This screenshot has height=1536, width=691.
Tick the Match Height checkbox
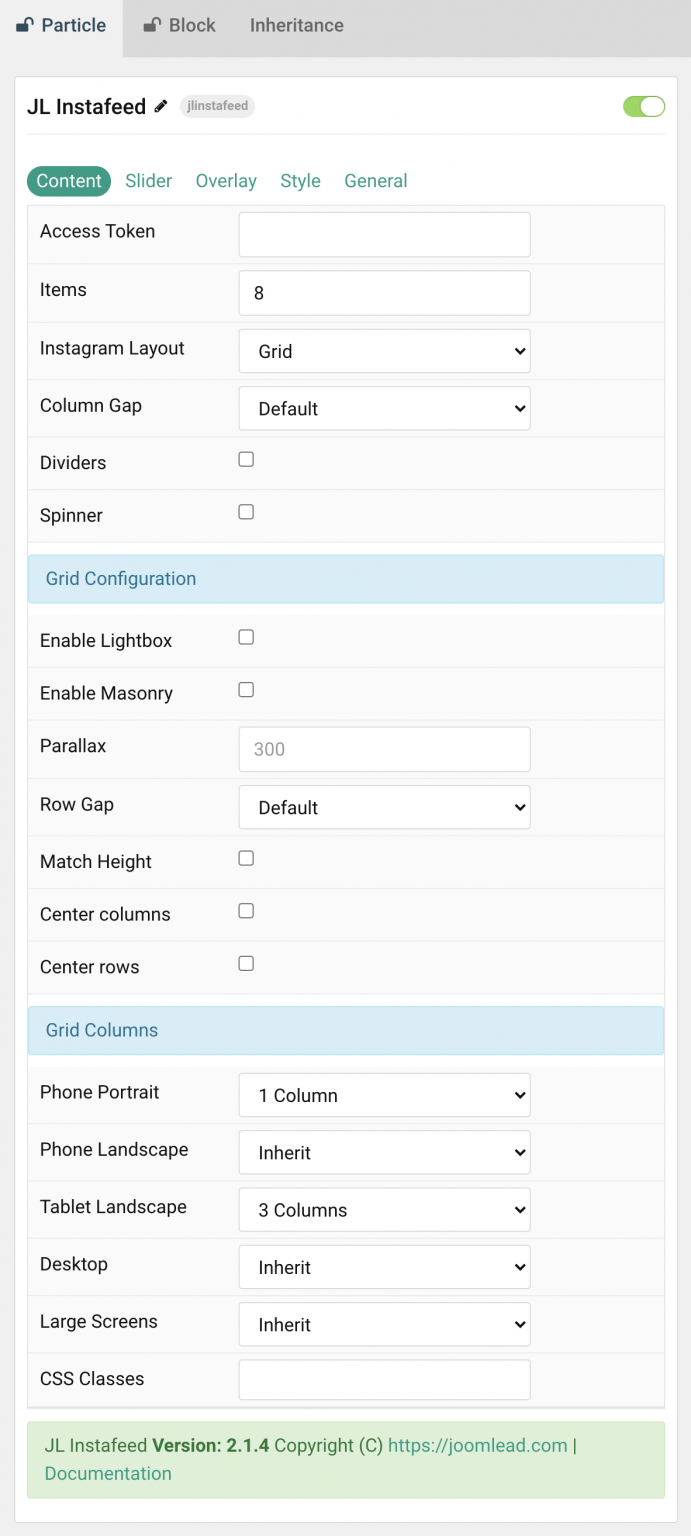click(x=246, y=858)
